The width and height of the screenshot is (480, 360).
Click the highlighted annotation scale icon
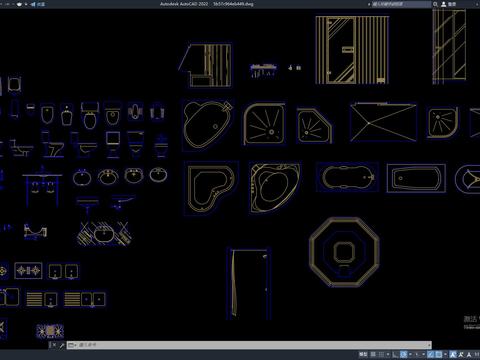pos(453,355)
